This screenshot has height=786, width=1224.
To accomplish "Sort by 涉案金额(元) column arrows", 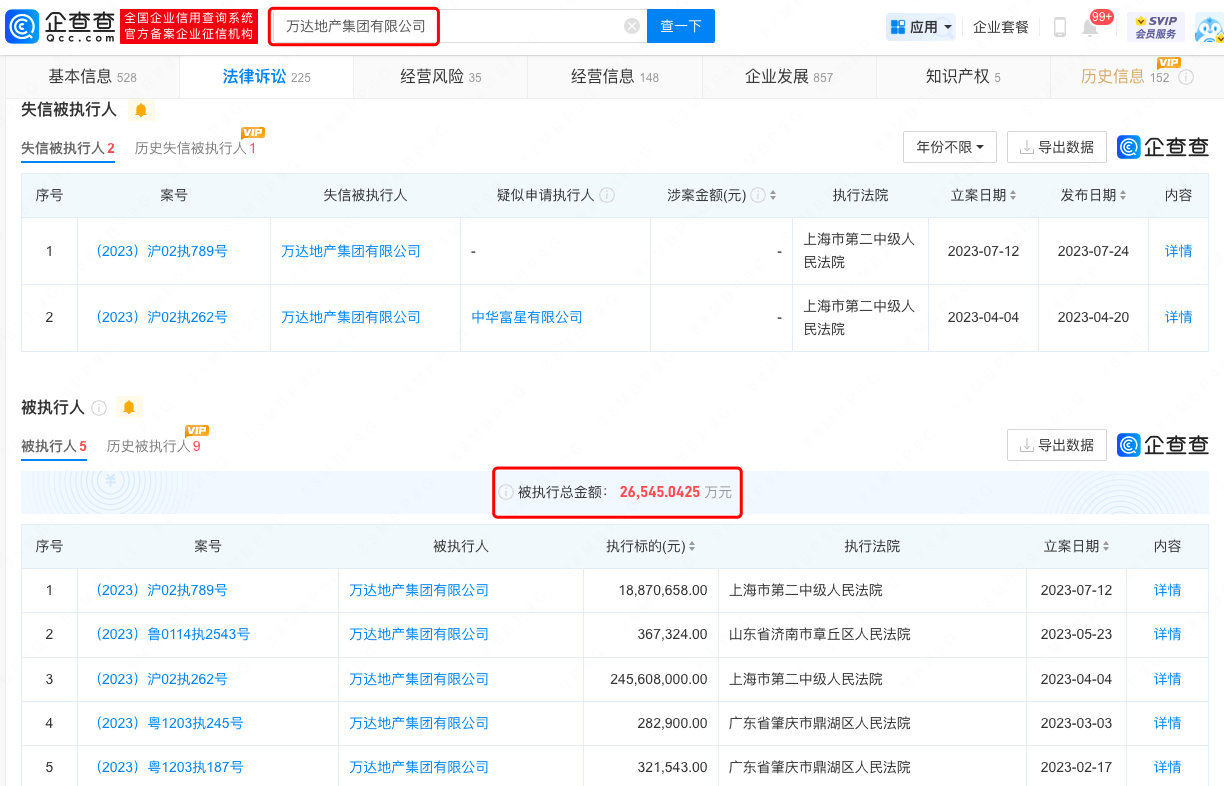I will point(773,195).
